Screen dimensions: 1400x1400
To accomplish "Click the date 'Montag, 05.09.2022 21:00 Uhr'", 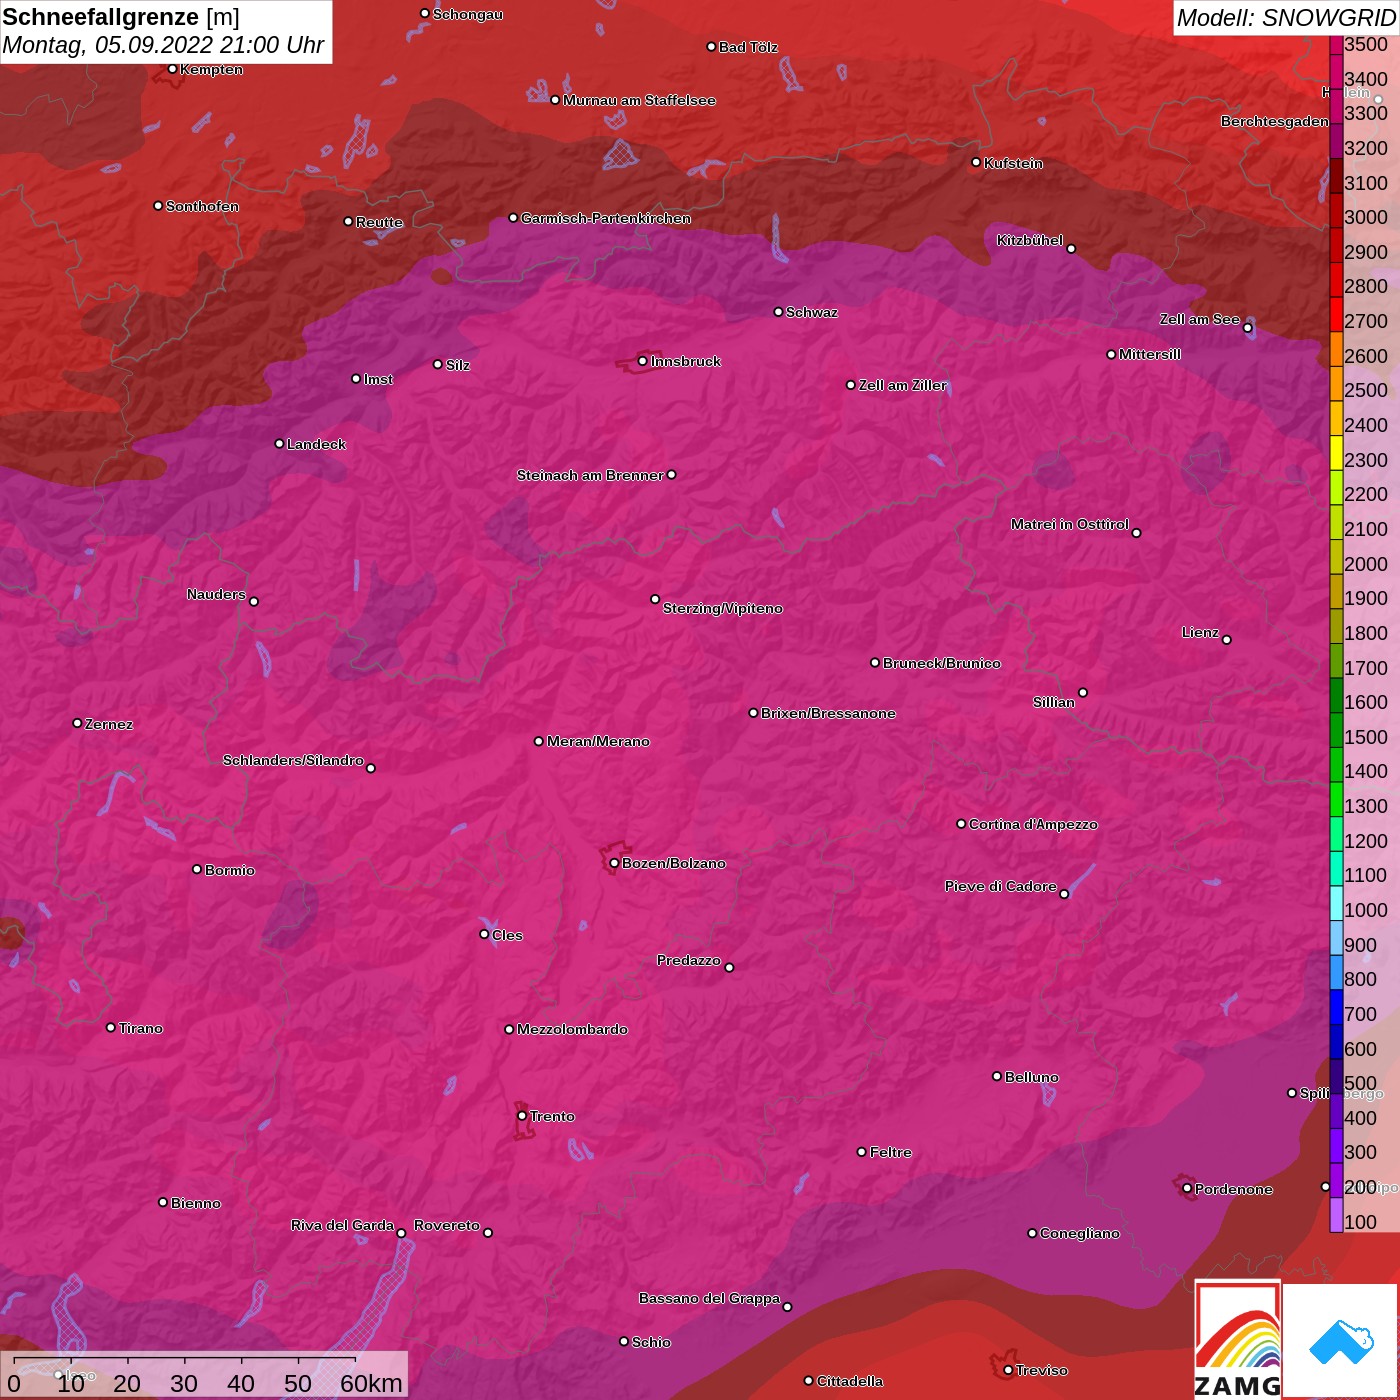I will click(x=163, y=45).
